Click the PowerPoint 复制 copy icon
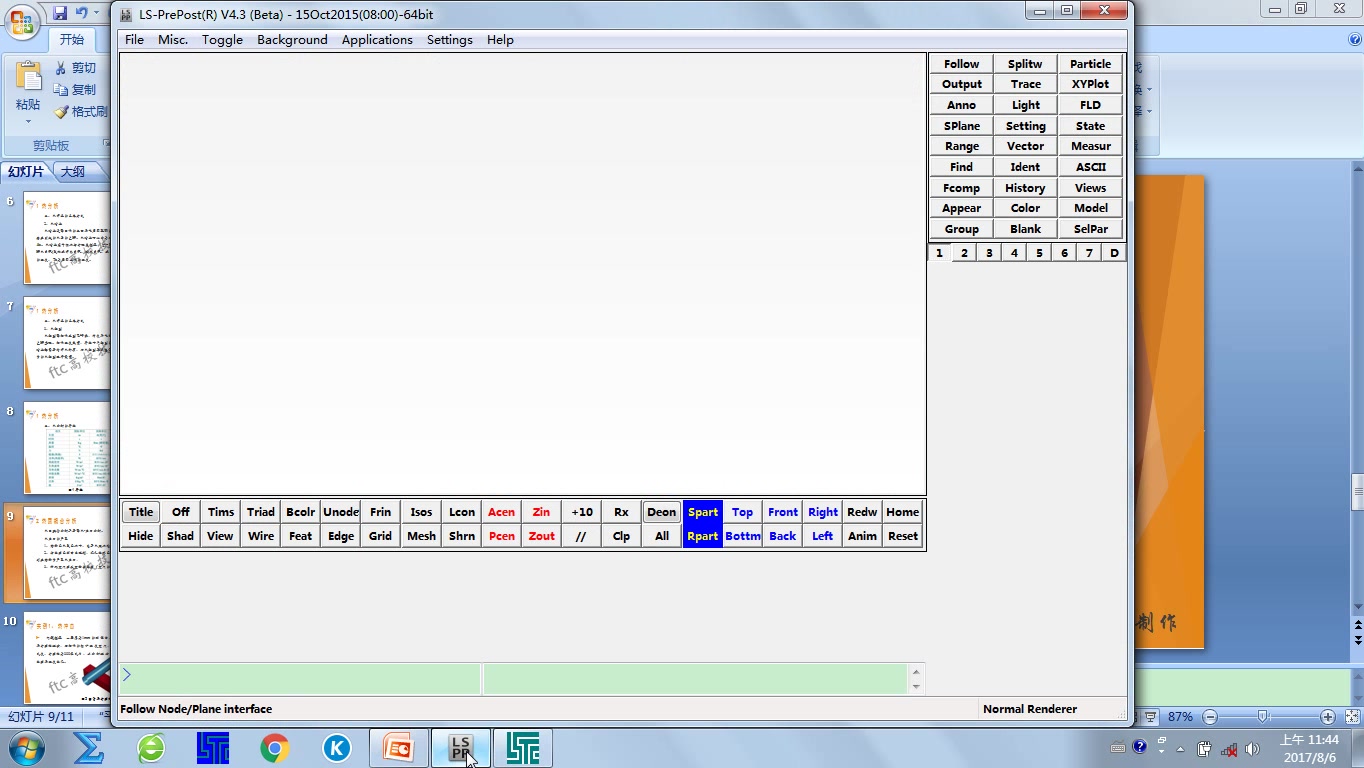This screenshot has height=768, width=1364. (x=76, y=90)
